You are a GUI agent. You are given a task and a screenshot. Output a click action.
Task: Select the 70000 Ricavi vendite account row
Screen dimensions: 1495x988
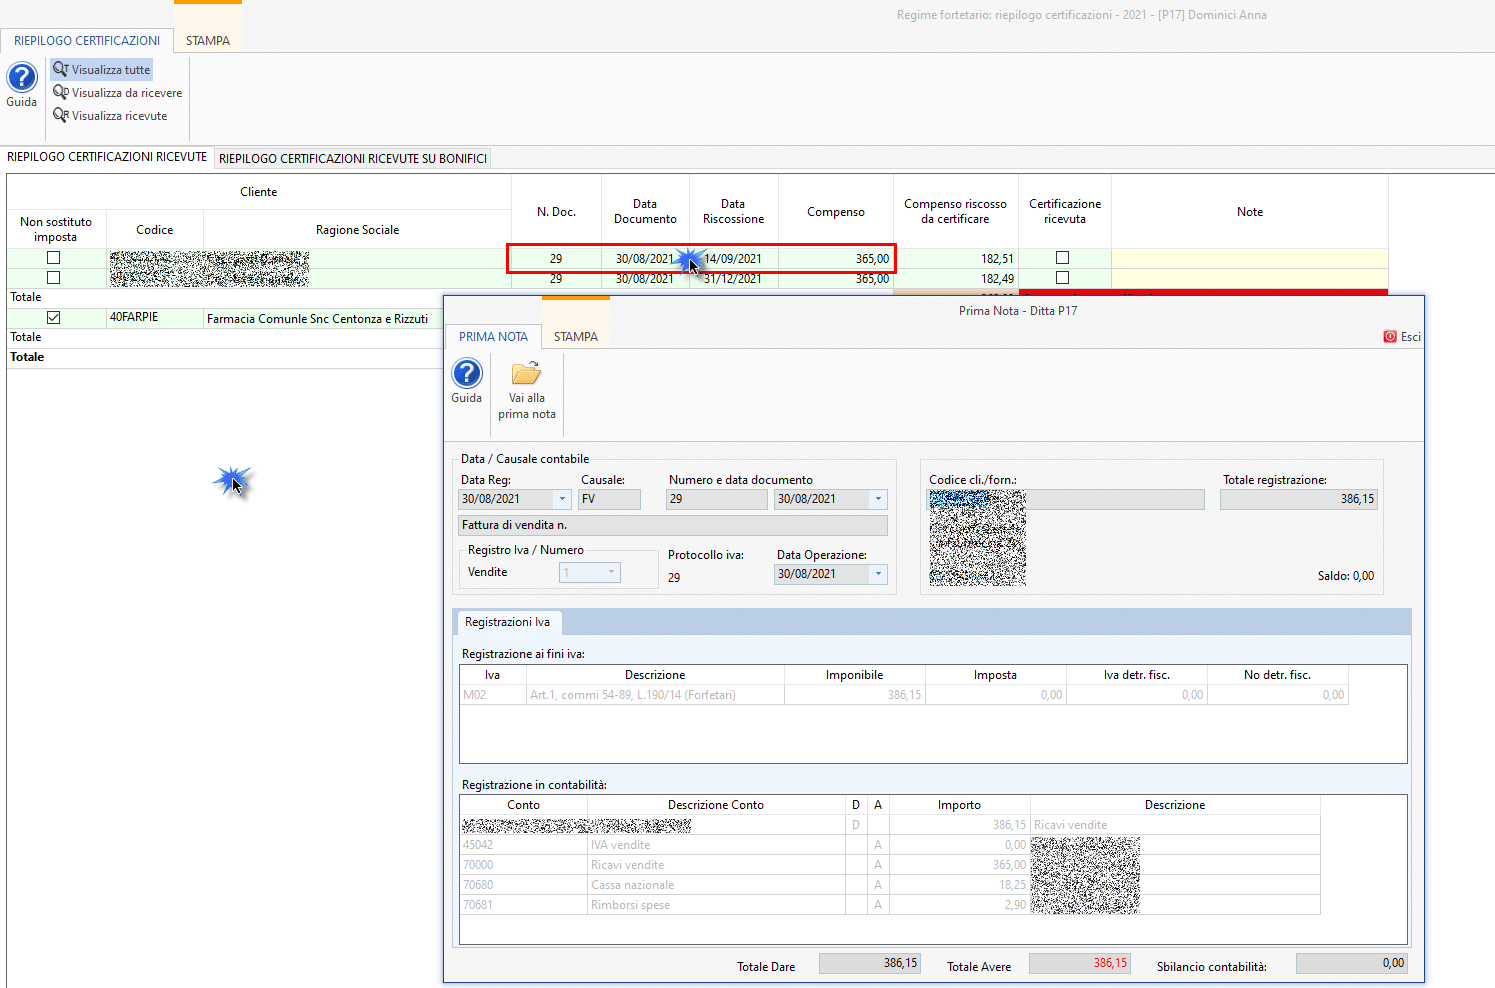click(x=890, y=865)
